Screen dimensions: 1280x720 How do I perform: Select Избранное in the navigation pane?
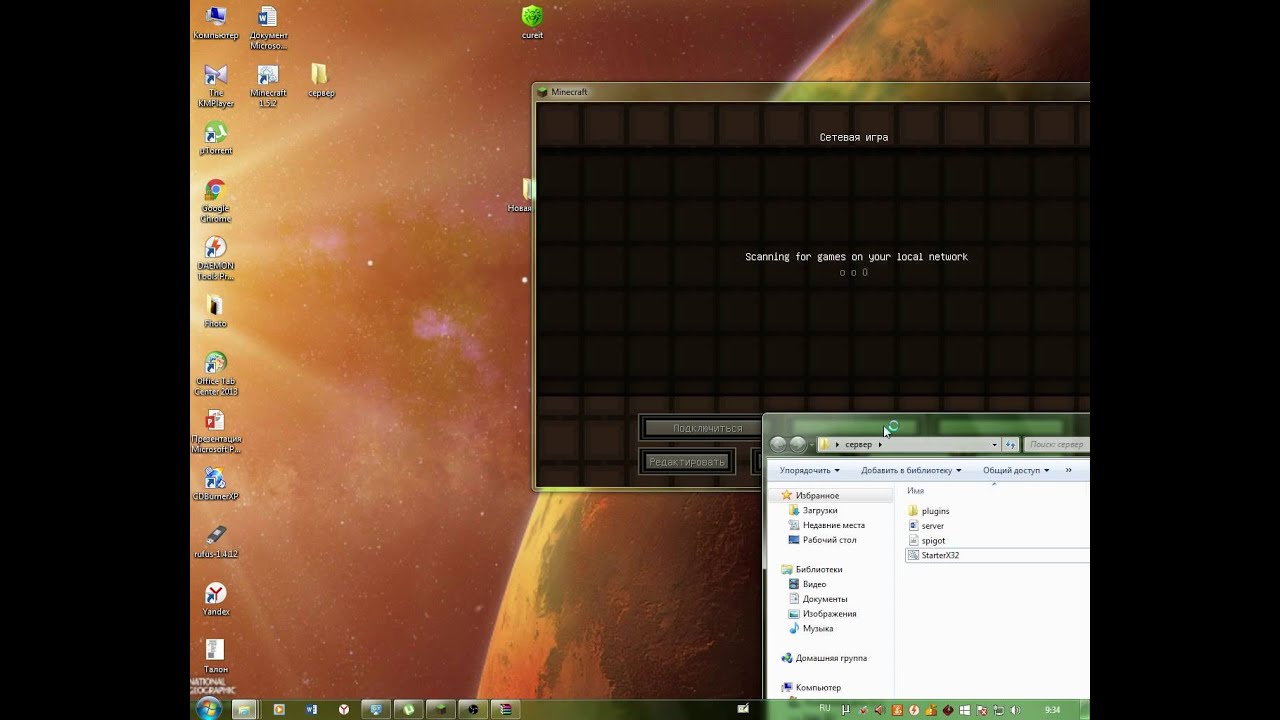click(817, 496)
